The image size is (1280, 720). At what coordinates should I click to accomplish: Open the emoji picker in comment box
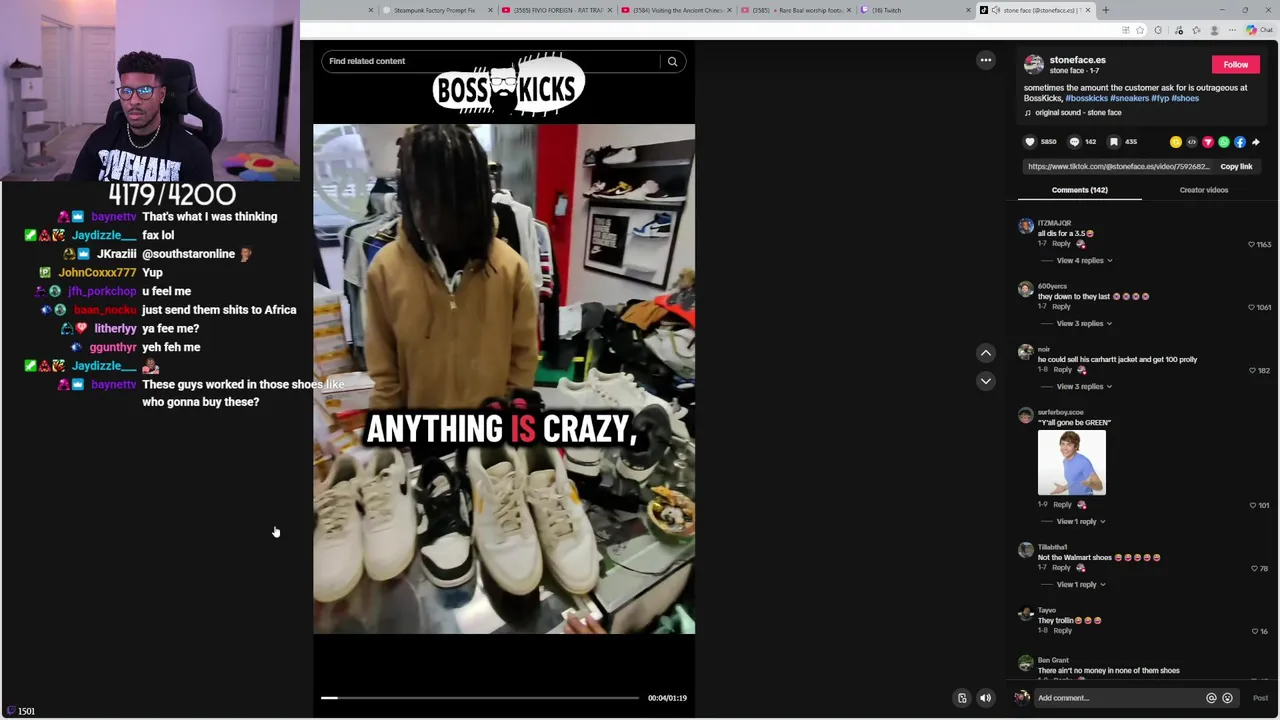pyautogui.click(x=1227, y=698)
